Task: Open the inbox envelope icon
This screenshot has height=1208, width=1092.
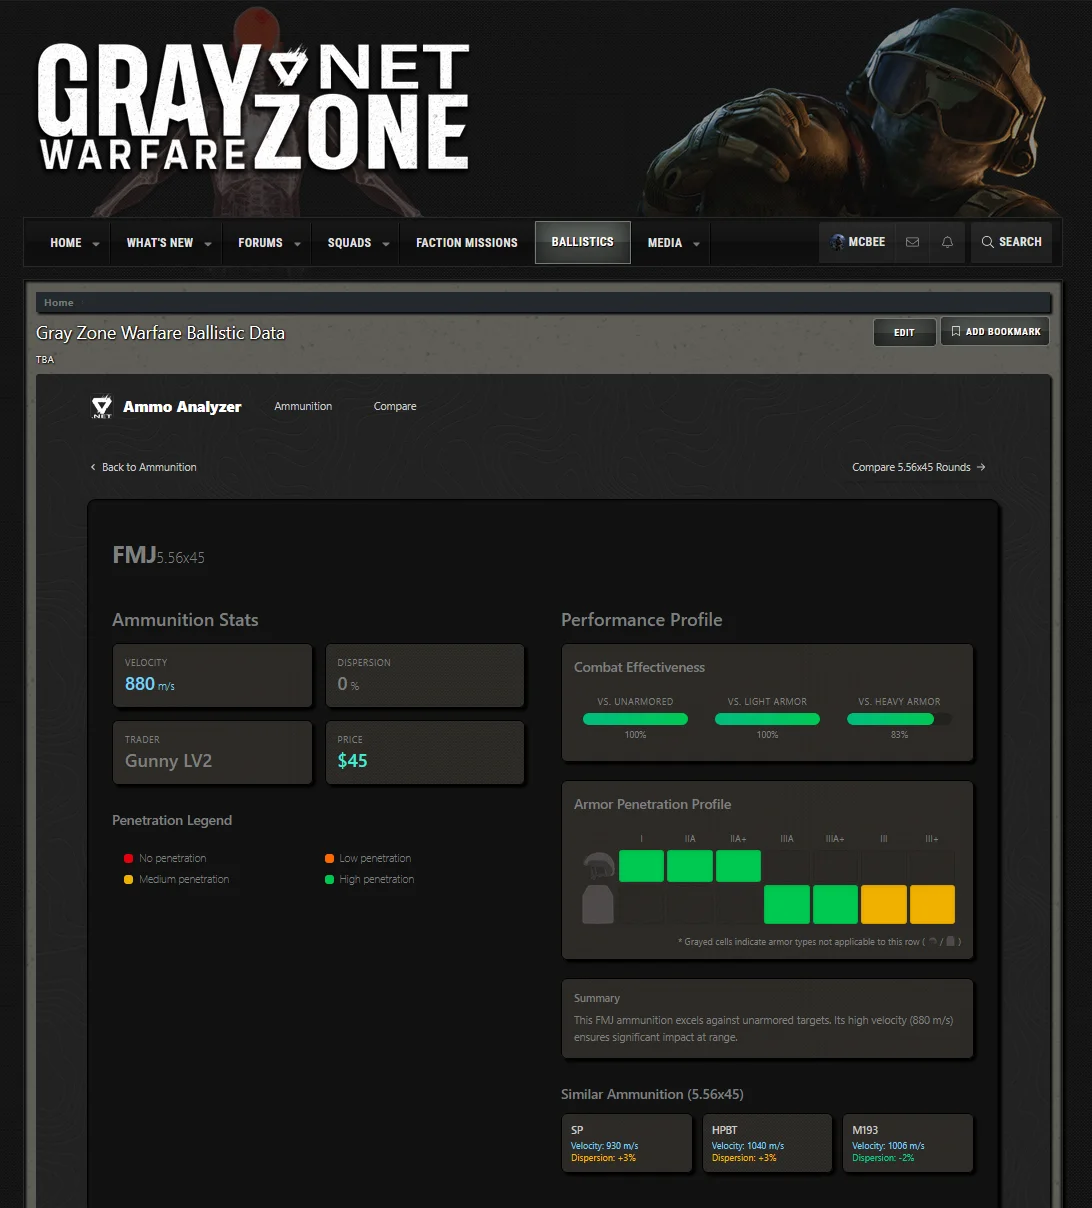Action: coord(912,242)
